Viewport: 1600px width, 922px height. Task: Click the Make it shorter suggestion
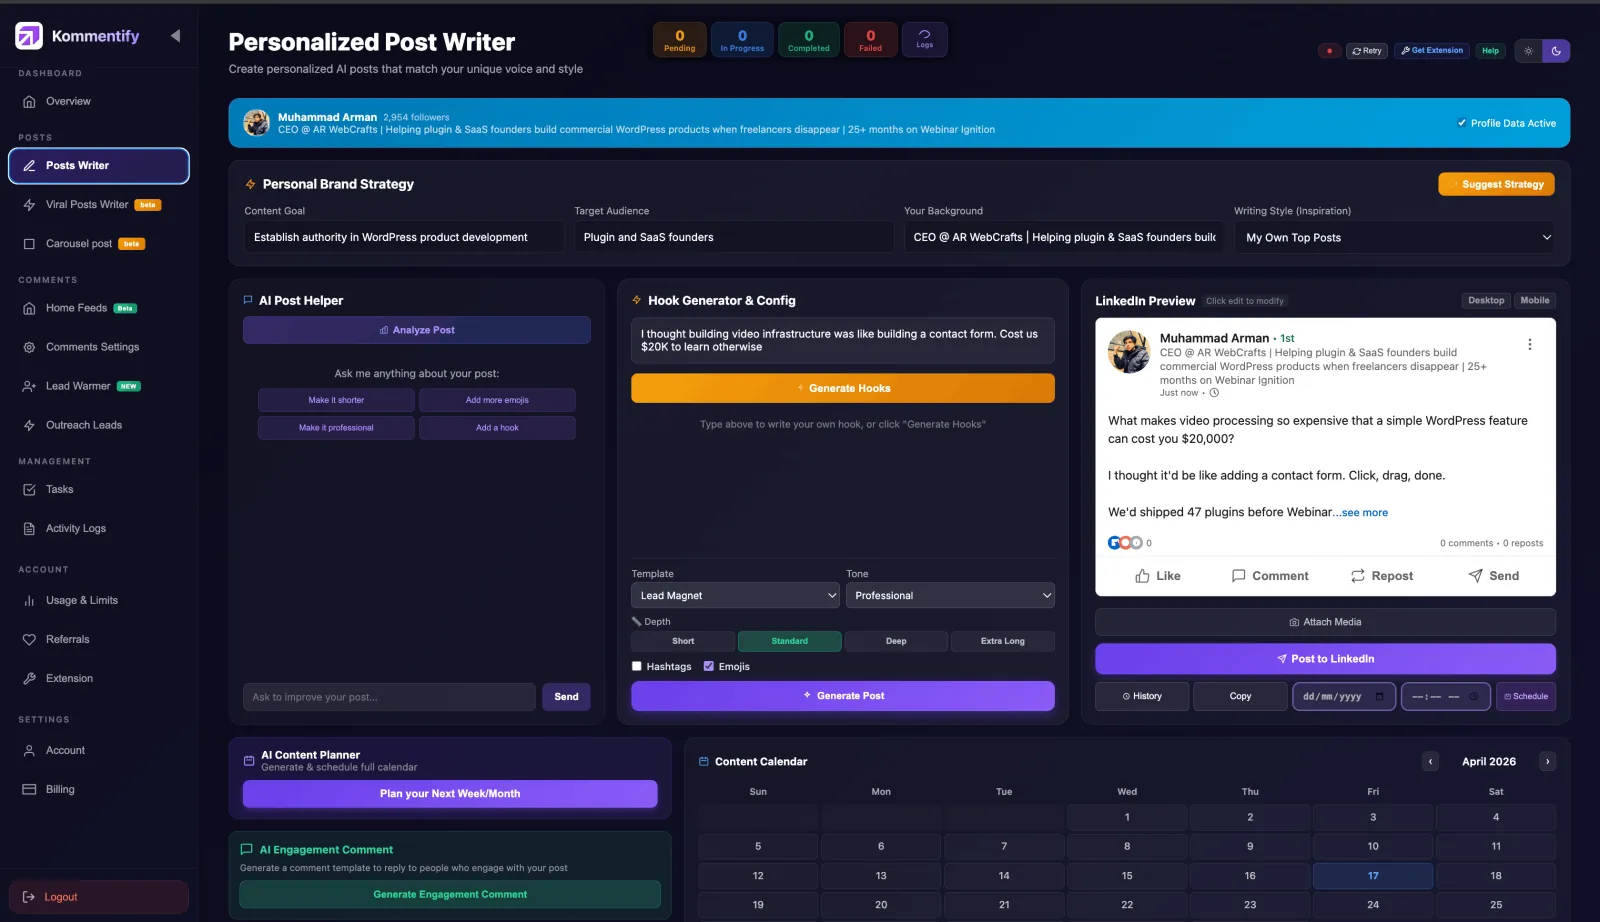pyautogui.click(x=336, y=400)
